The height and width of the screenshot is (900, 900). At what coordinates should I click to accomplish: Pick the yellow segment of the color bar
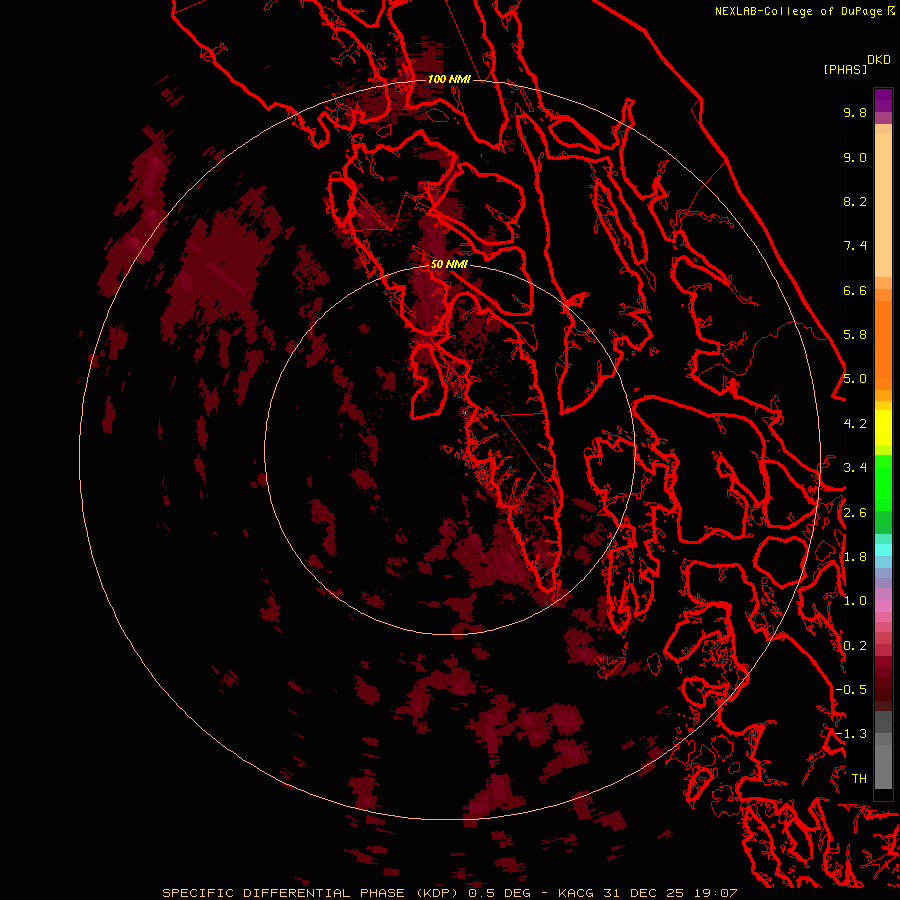(x=883, y=428)
